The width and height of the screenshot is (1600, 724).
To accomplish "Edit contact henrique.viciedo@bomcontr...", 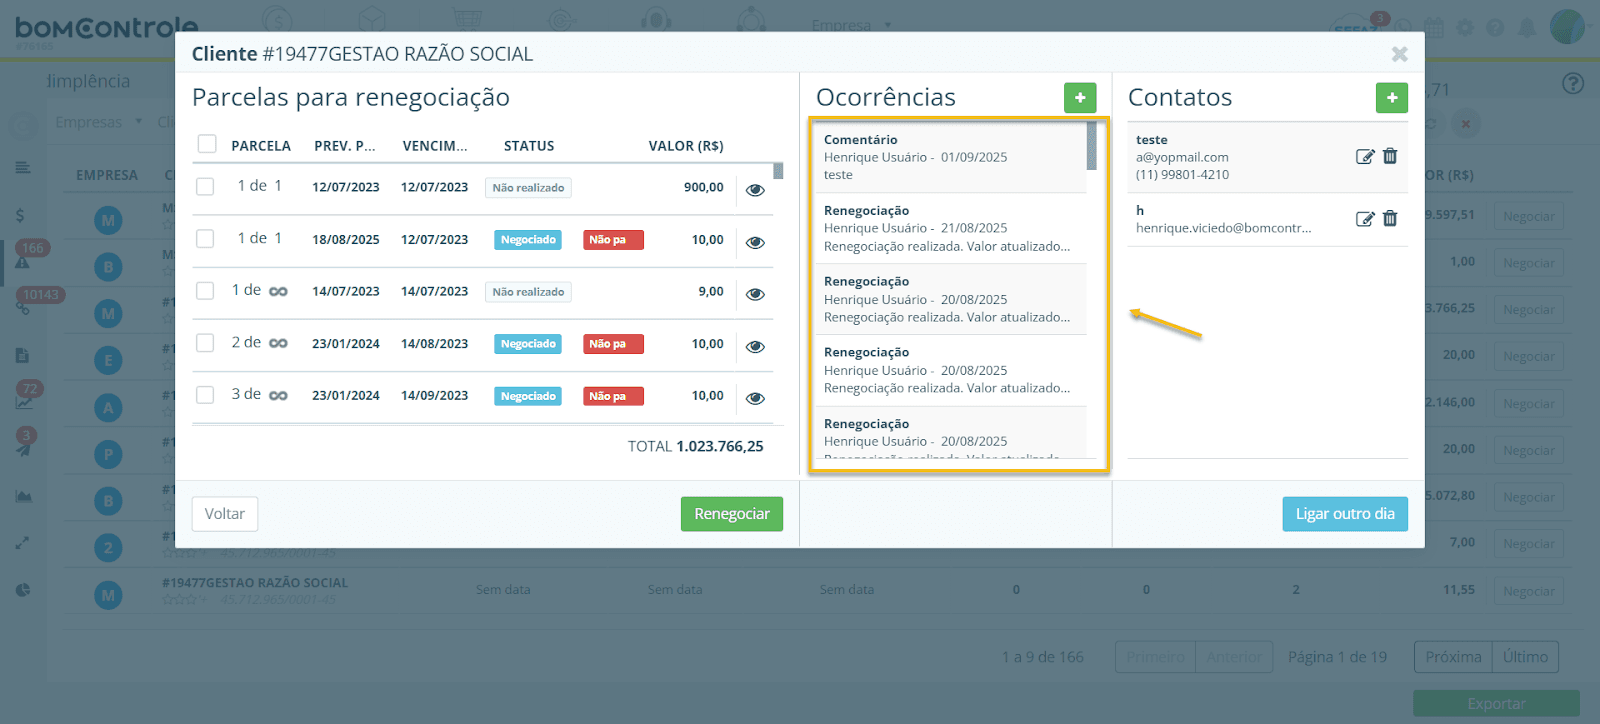I will click(x=1365, y=219).
